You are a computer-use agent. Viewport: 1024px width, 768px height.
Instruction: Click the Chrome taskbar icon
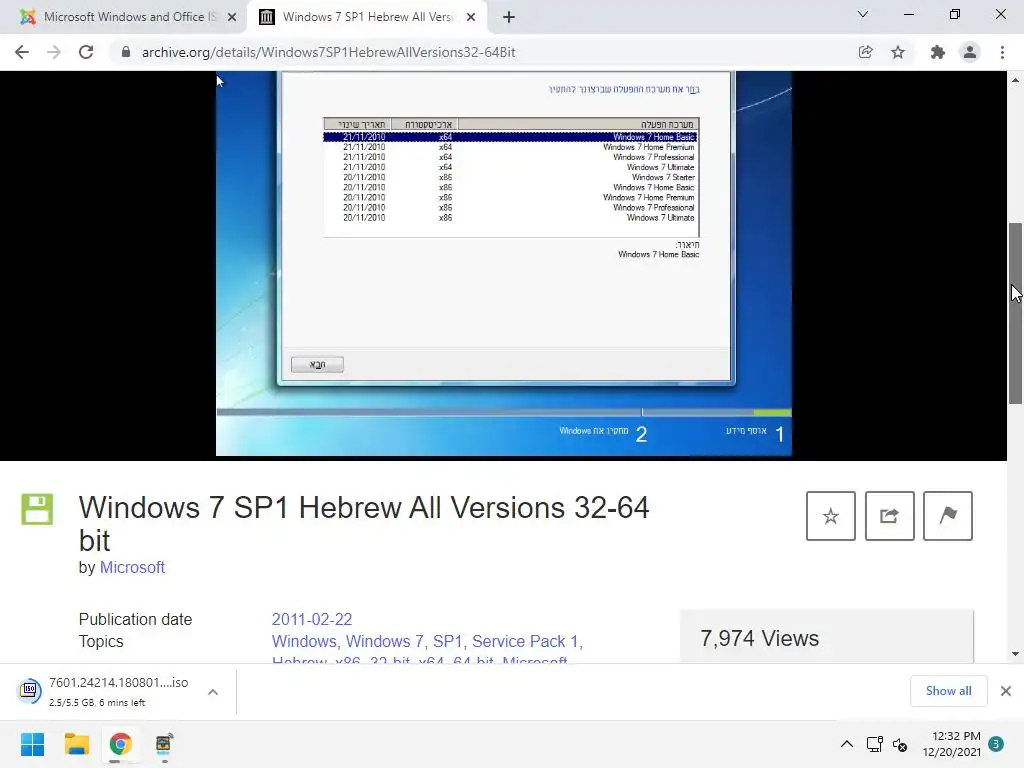[x=121, y=744]
